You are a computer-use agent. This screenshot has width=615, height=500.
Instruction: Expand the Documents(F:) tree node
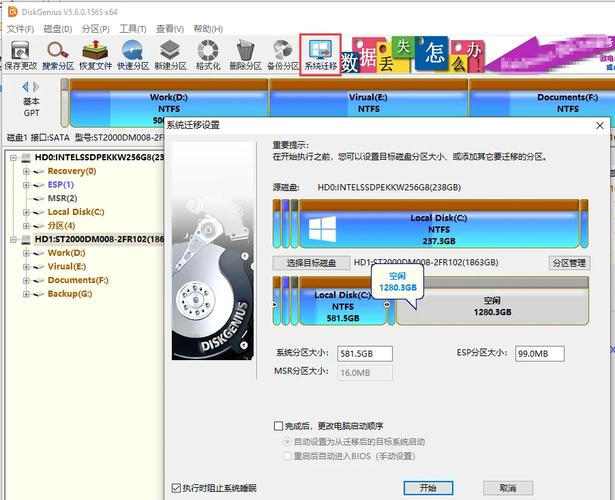(26, 280)
